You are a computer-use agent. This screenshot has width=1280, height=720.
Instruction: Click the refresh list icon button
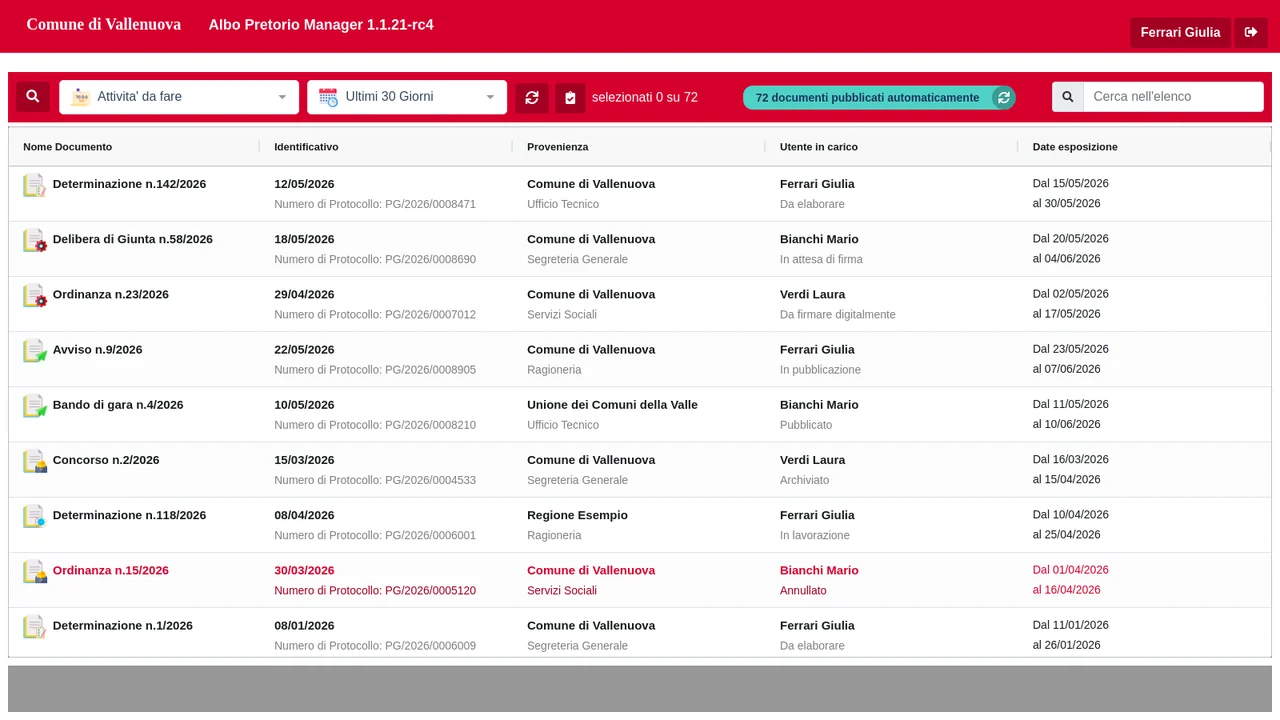pyautogui.click(x=532, y=97)
